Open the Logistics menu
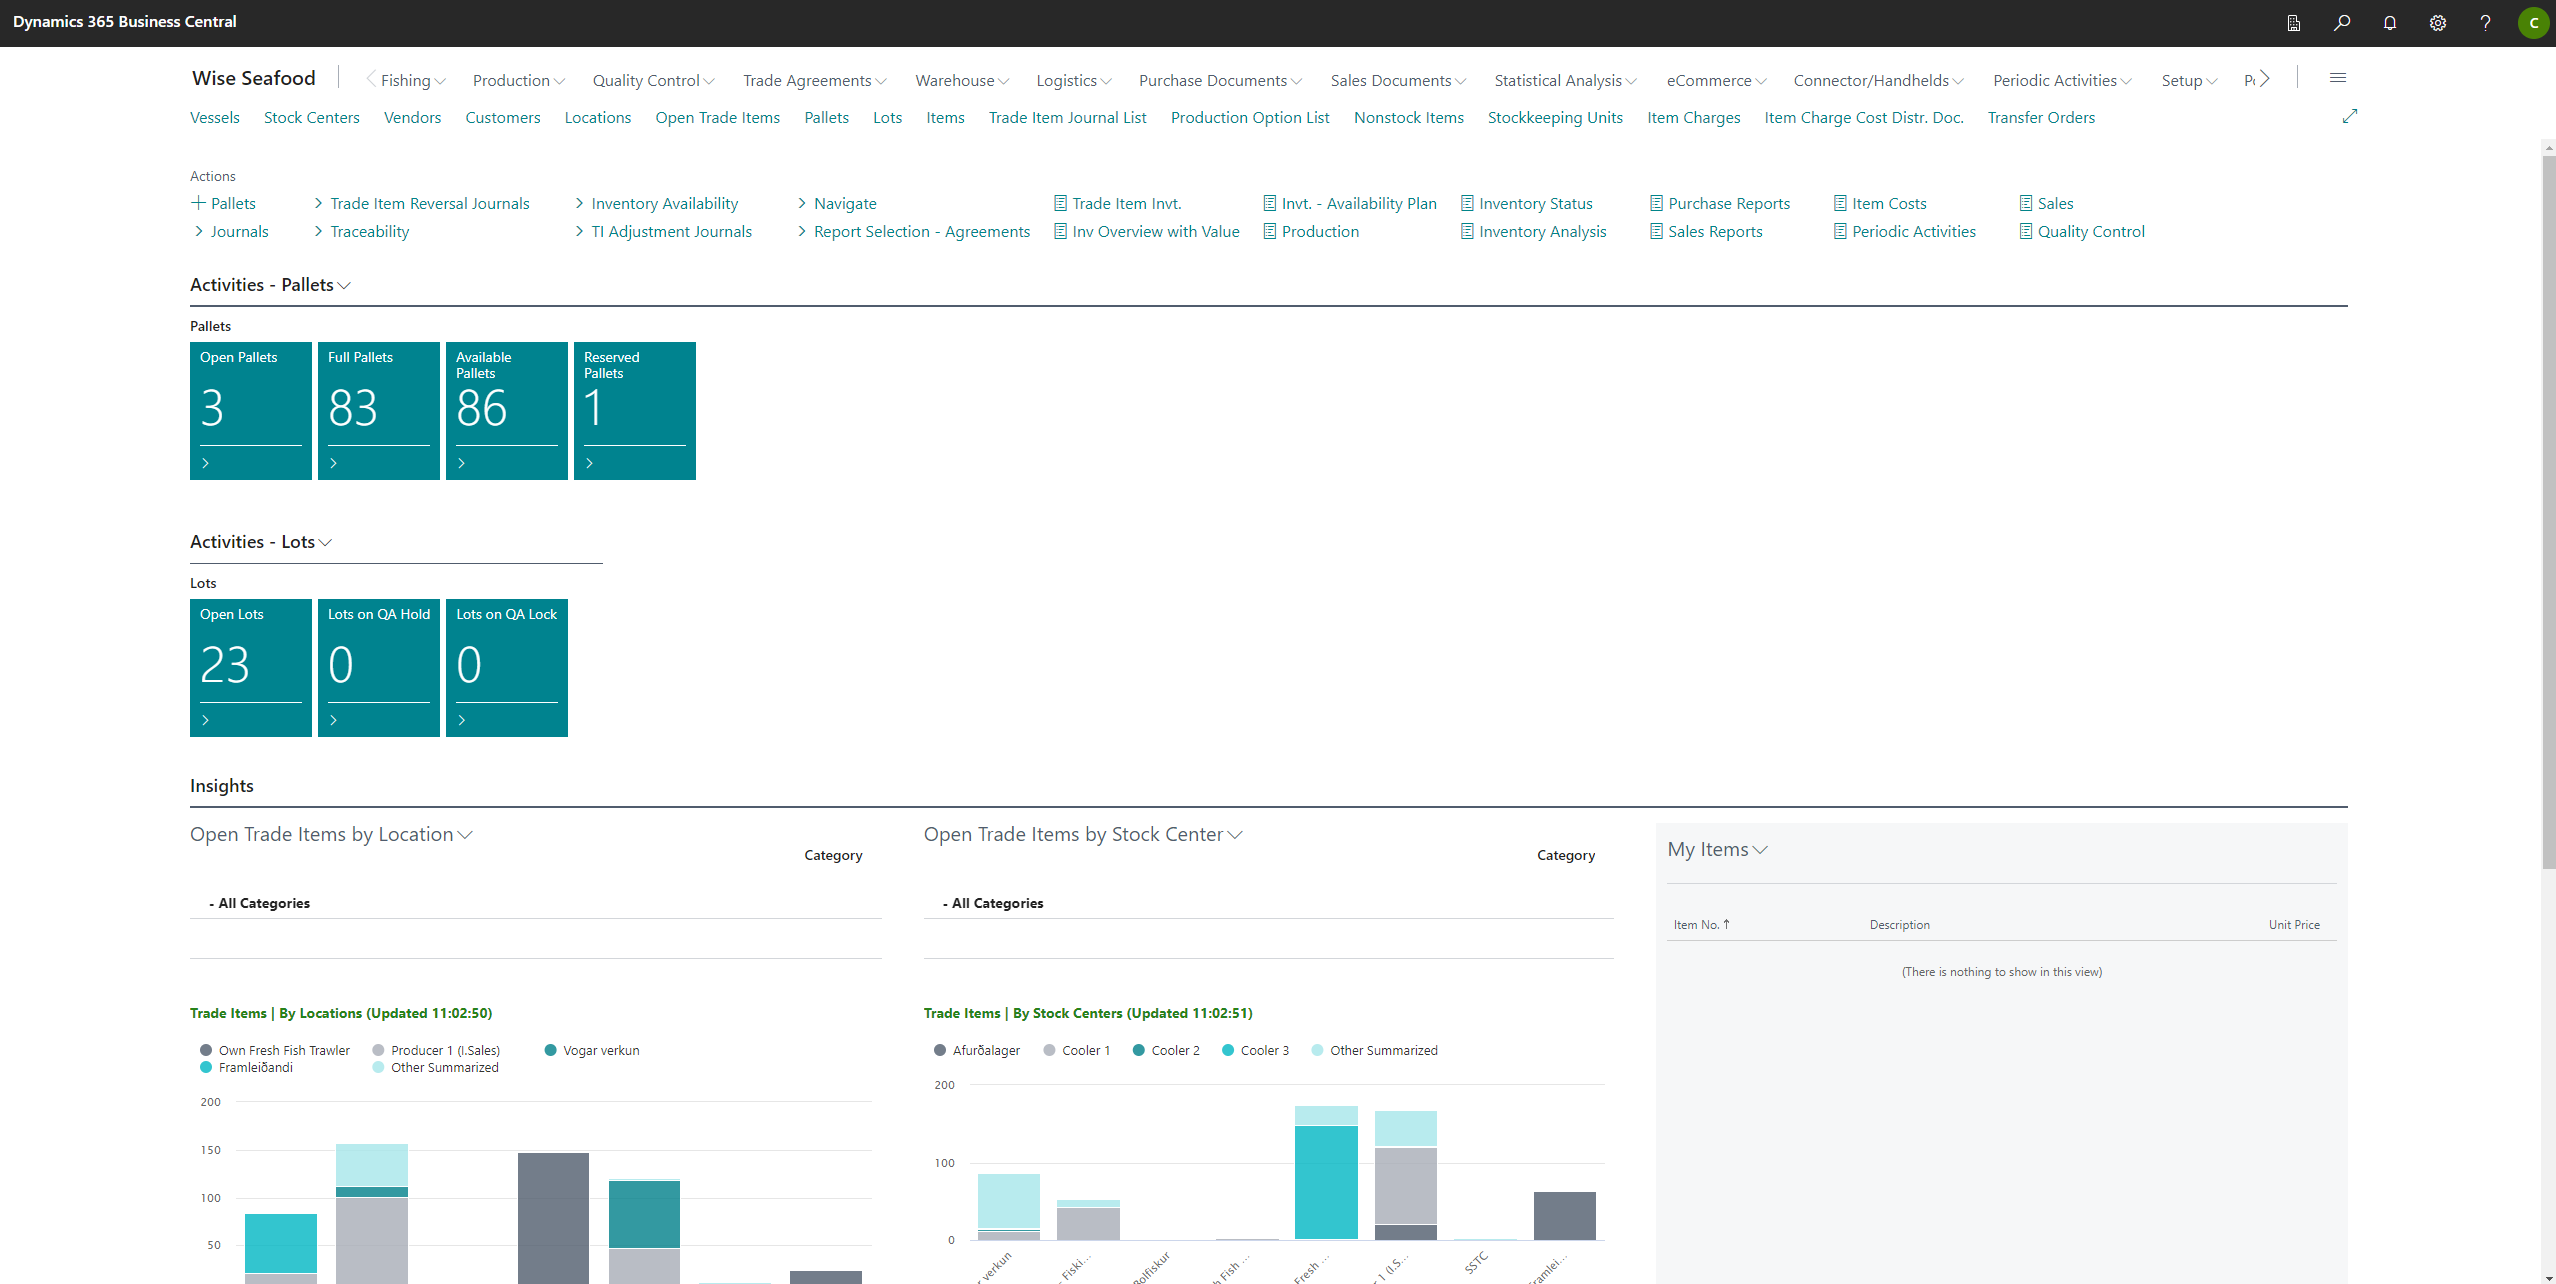 [1074, 80]
